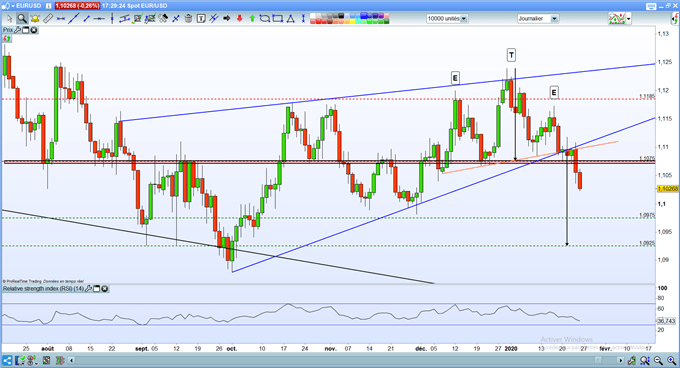The width and height of the screenshot is (680, 368).
Task: Pick the bright red color swatch
Action: coord(318,21)
